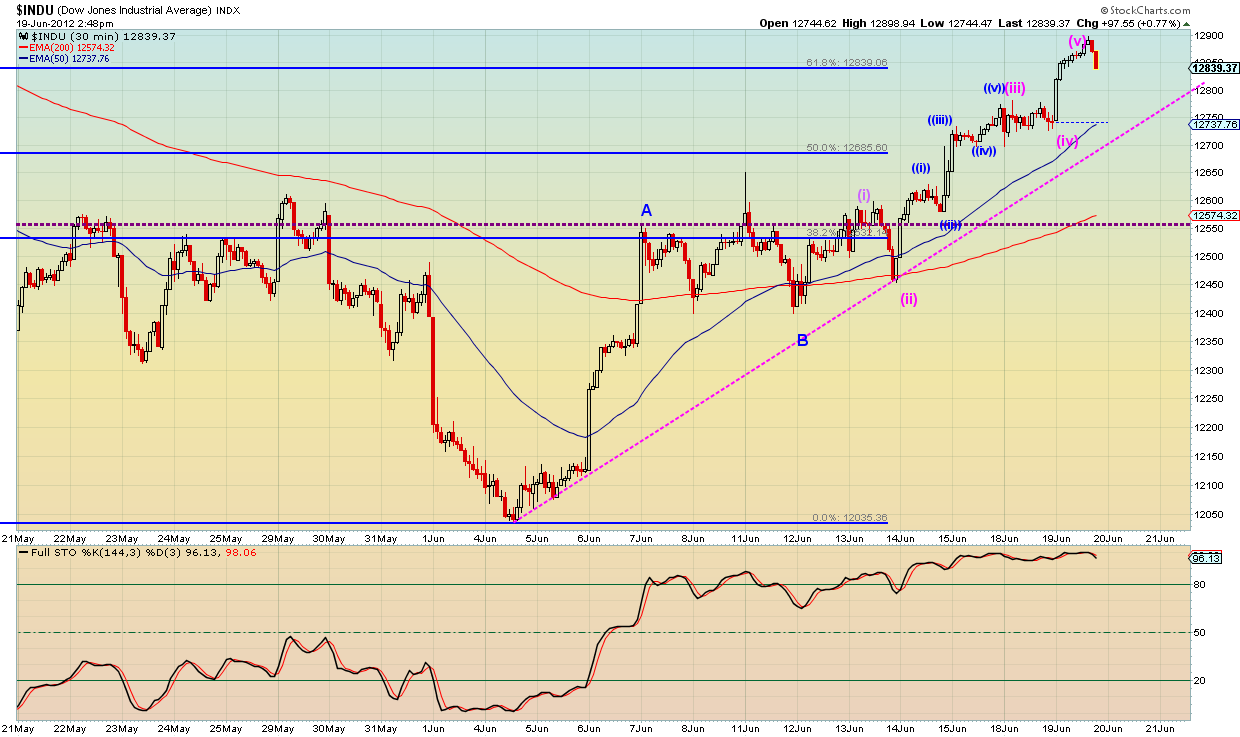The height and width of the screenshot is (737, 1240).
Task: Click the boxed 12839.37 price tag on right axis
Action: pos(1216,68)
